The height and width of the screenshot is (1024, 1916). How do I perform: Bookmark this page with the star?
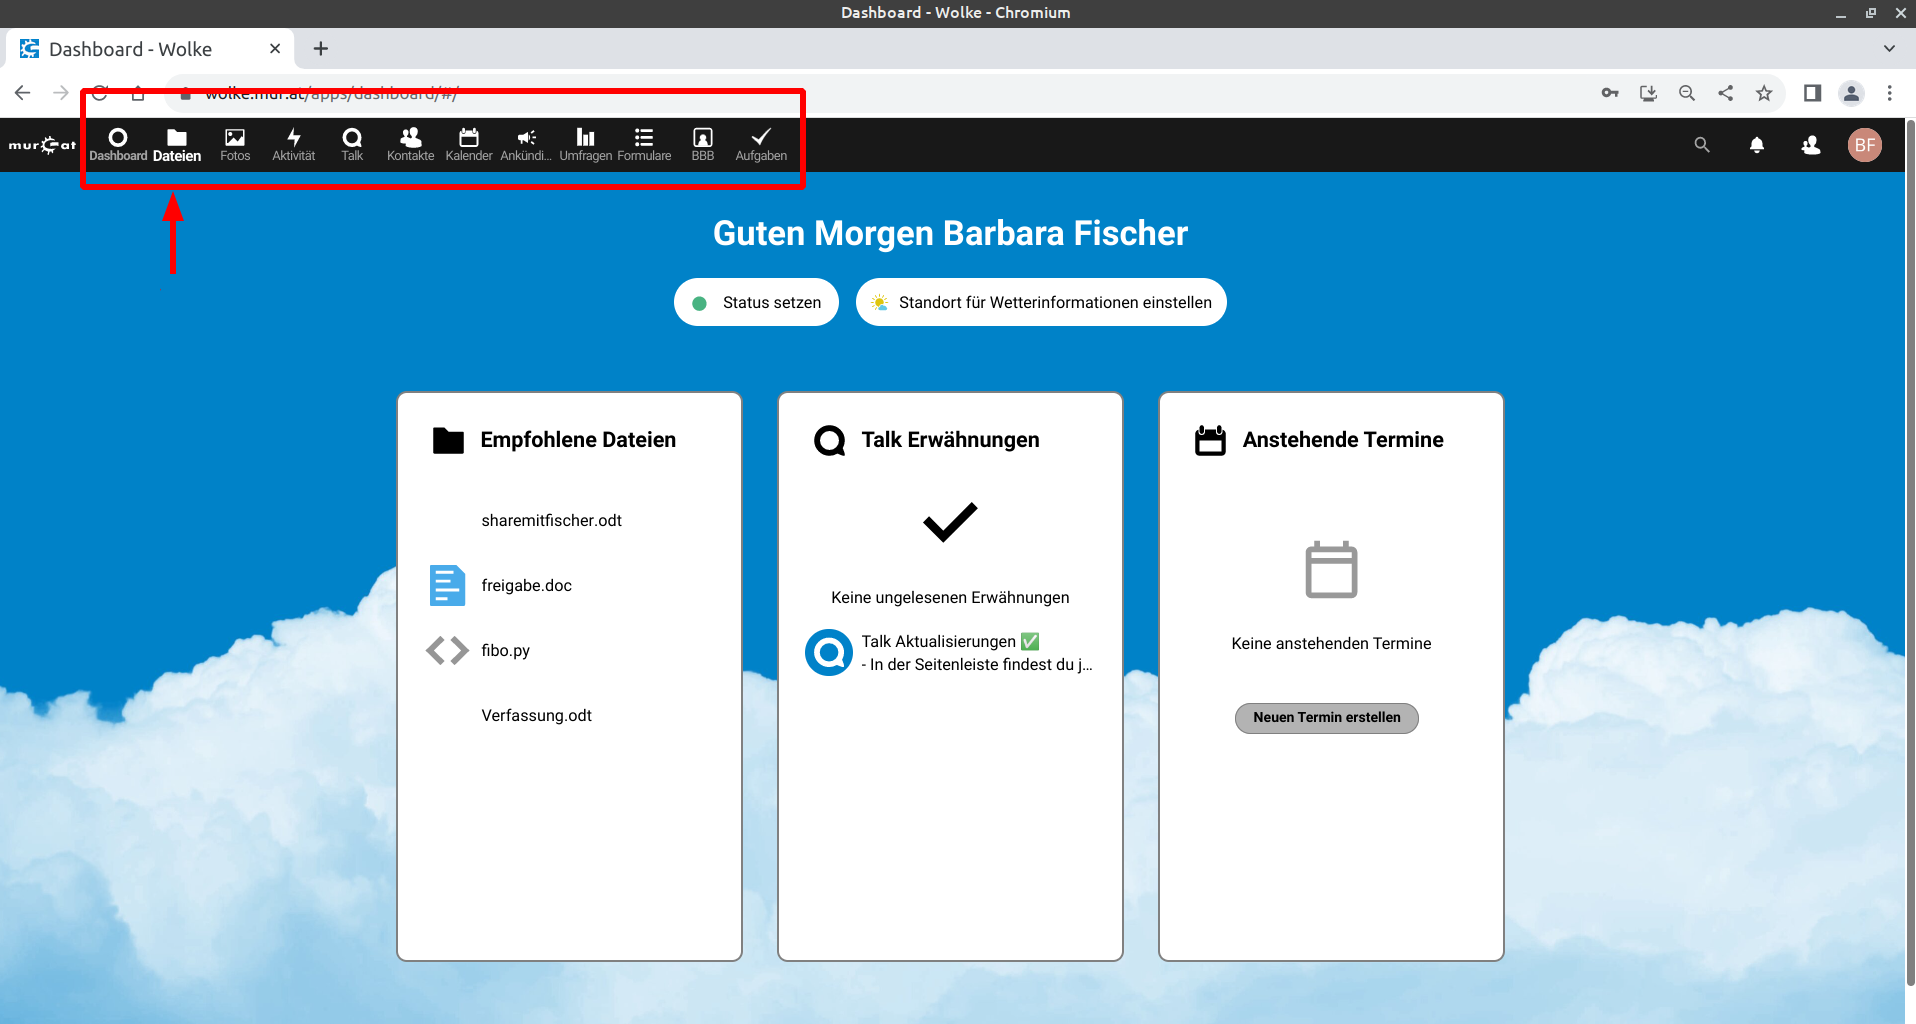point(1764,93)
